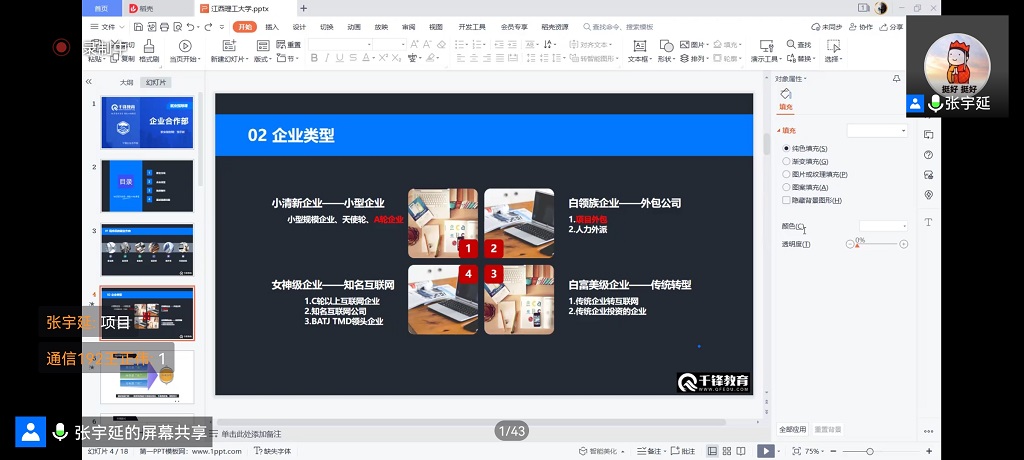Open the font name combo box
1024x460 pixels.
pos(340,44)
